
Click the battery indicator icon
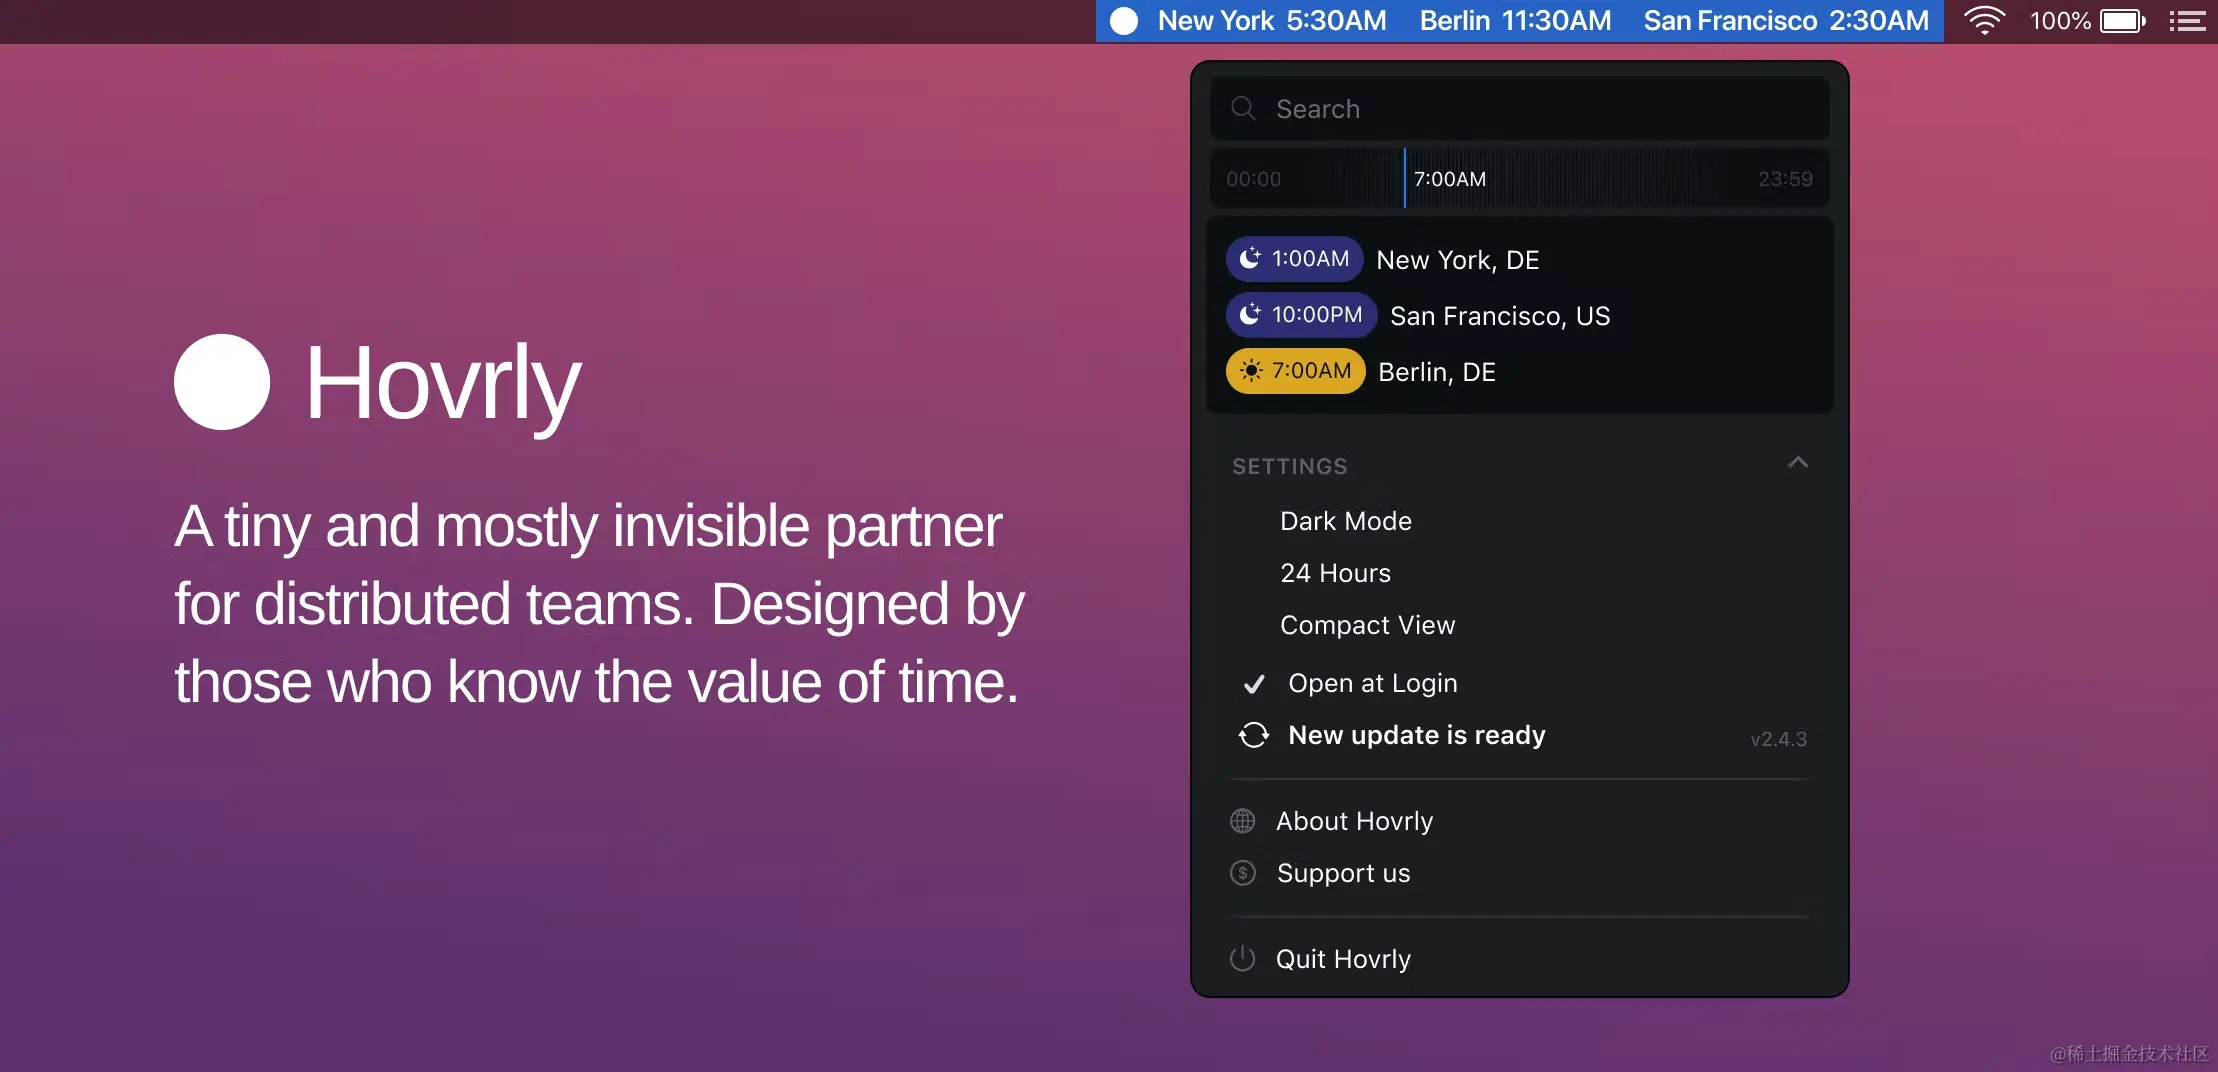pyautogui.click(x=2123, y=21)
